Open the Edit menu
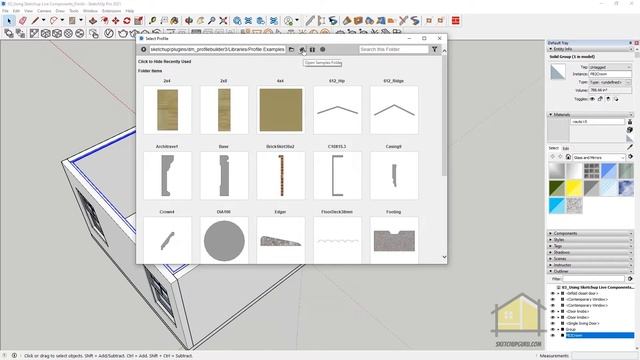 pos(16,11)
